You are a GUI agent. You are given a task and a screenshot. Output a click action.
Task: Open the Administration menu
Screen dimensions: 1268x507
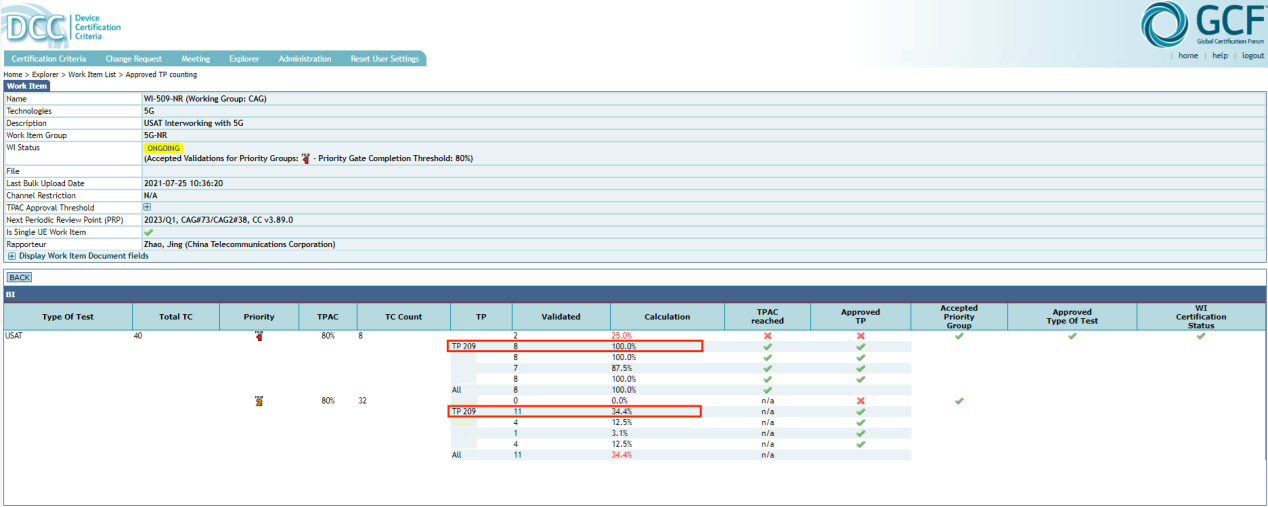[x=305, y=59]
